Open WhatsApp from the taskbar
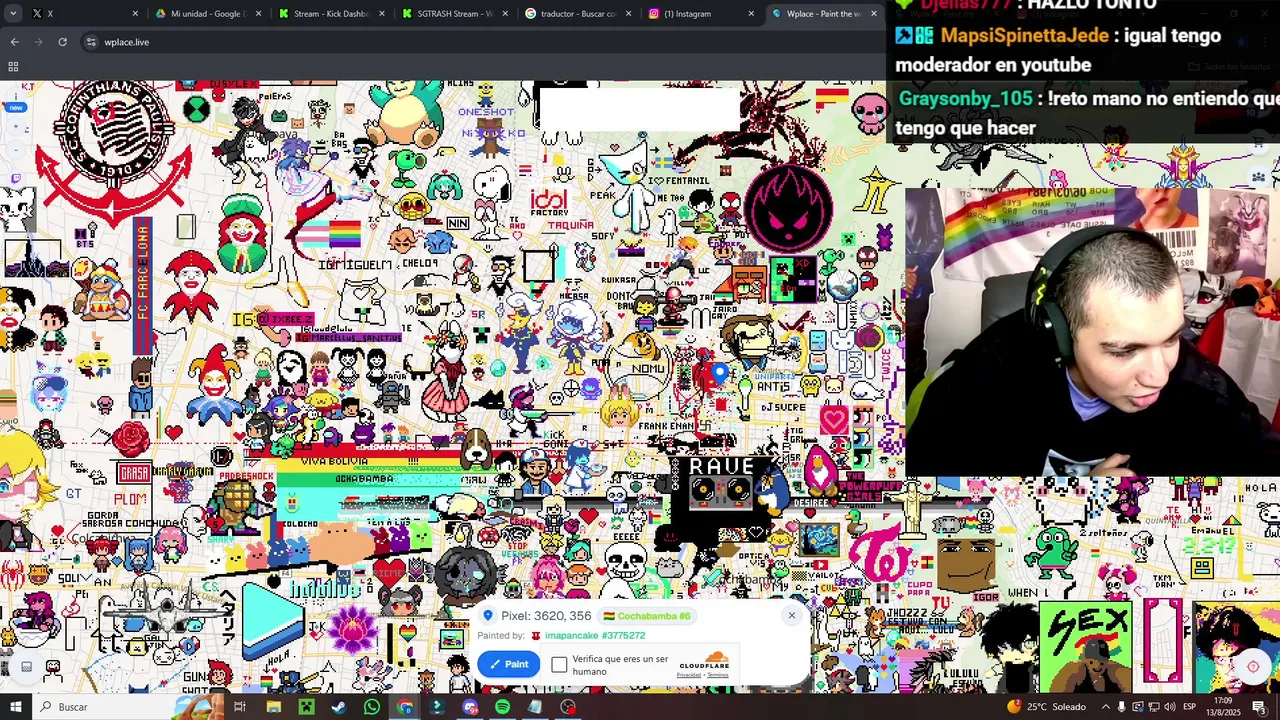 pyautogui.click(x=371, y=707)
